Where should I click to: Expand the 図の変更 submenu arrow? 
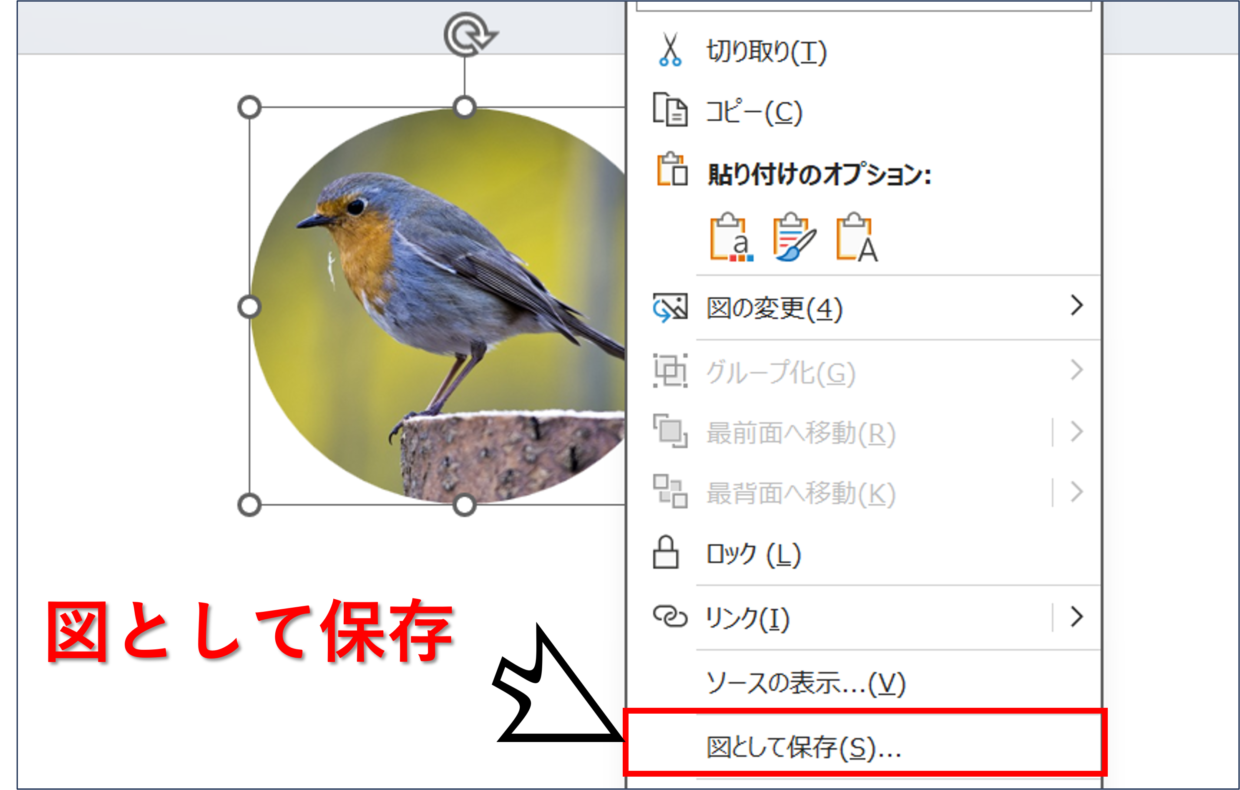click(1076, 305)
